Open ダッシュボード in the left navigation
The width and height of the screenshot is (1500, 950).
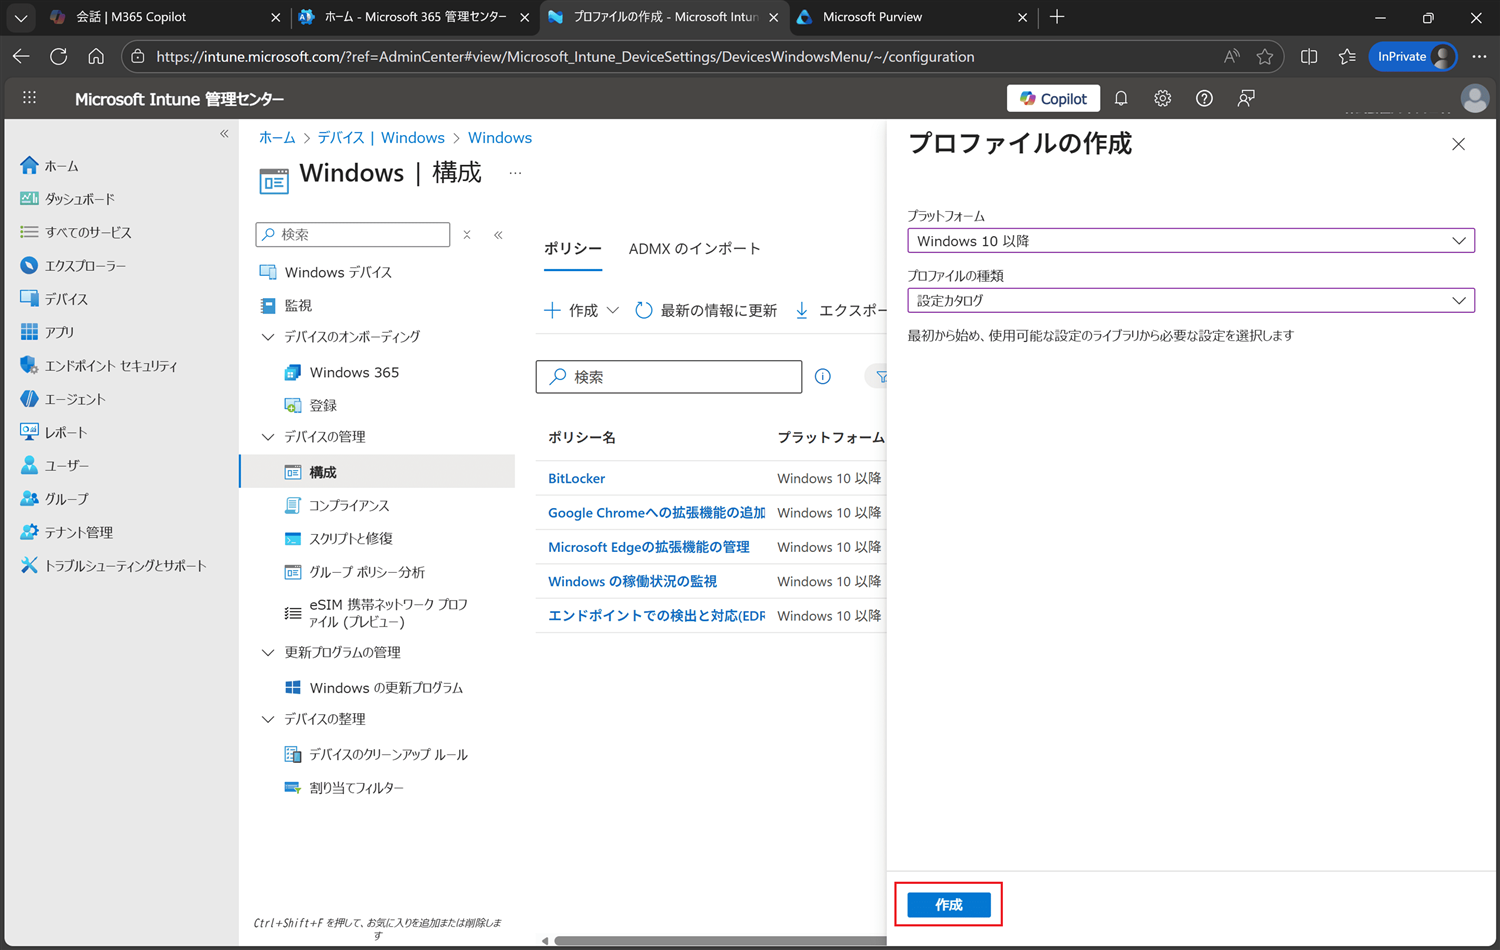pyautogui.click(x=67, y=199)
